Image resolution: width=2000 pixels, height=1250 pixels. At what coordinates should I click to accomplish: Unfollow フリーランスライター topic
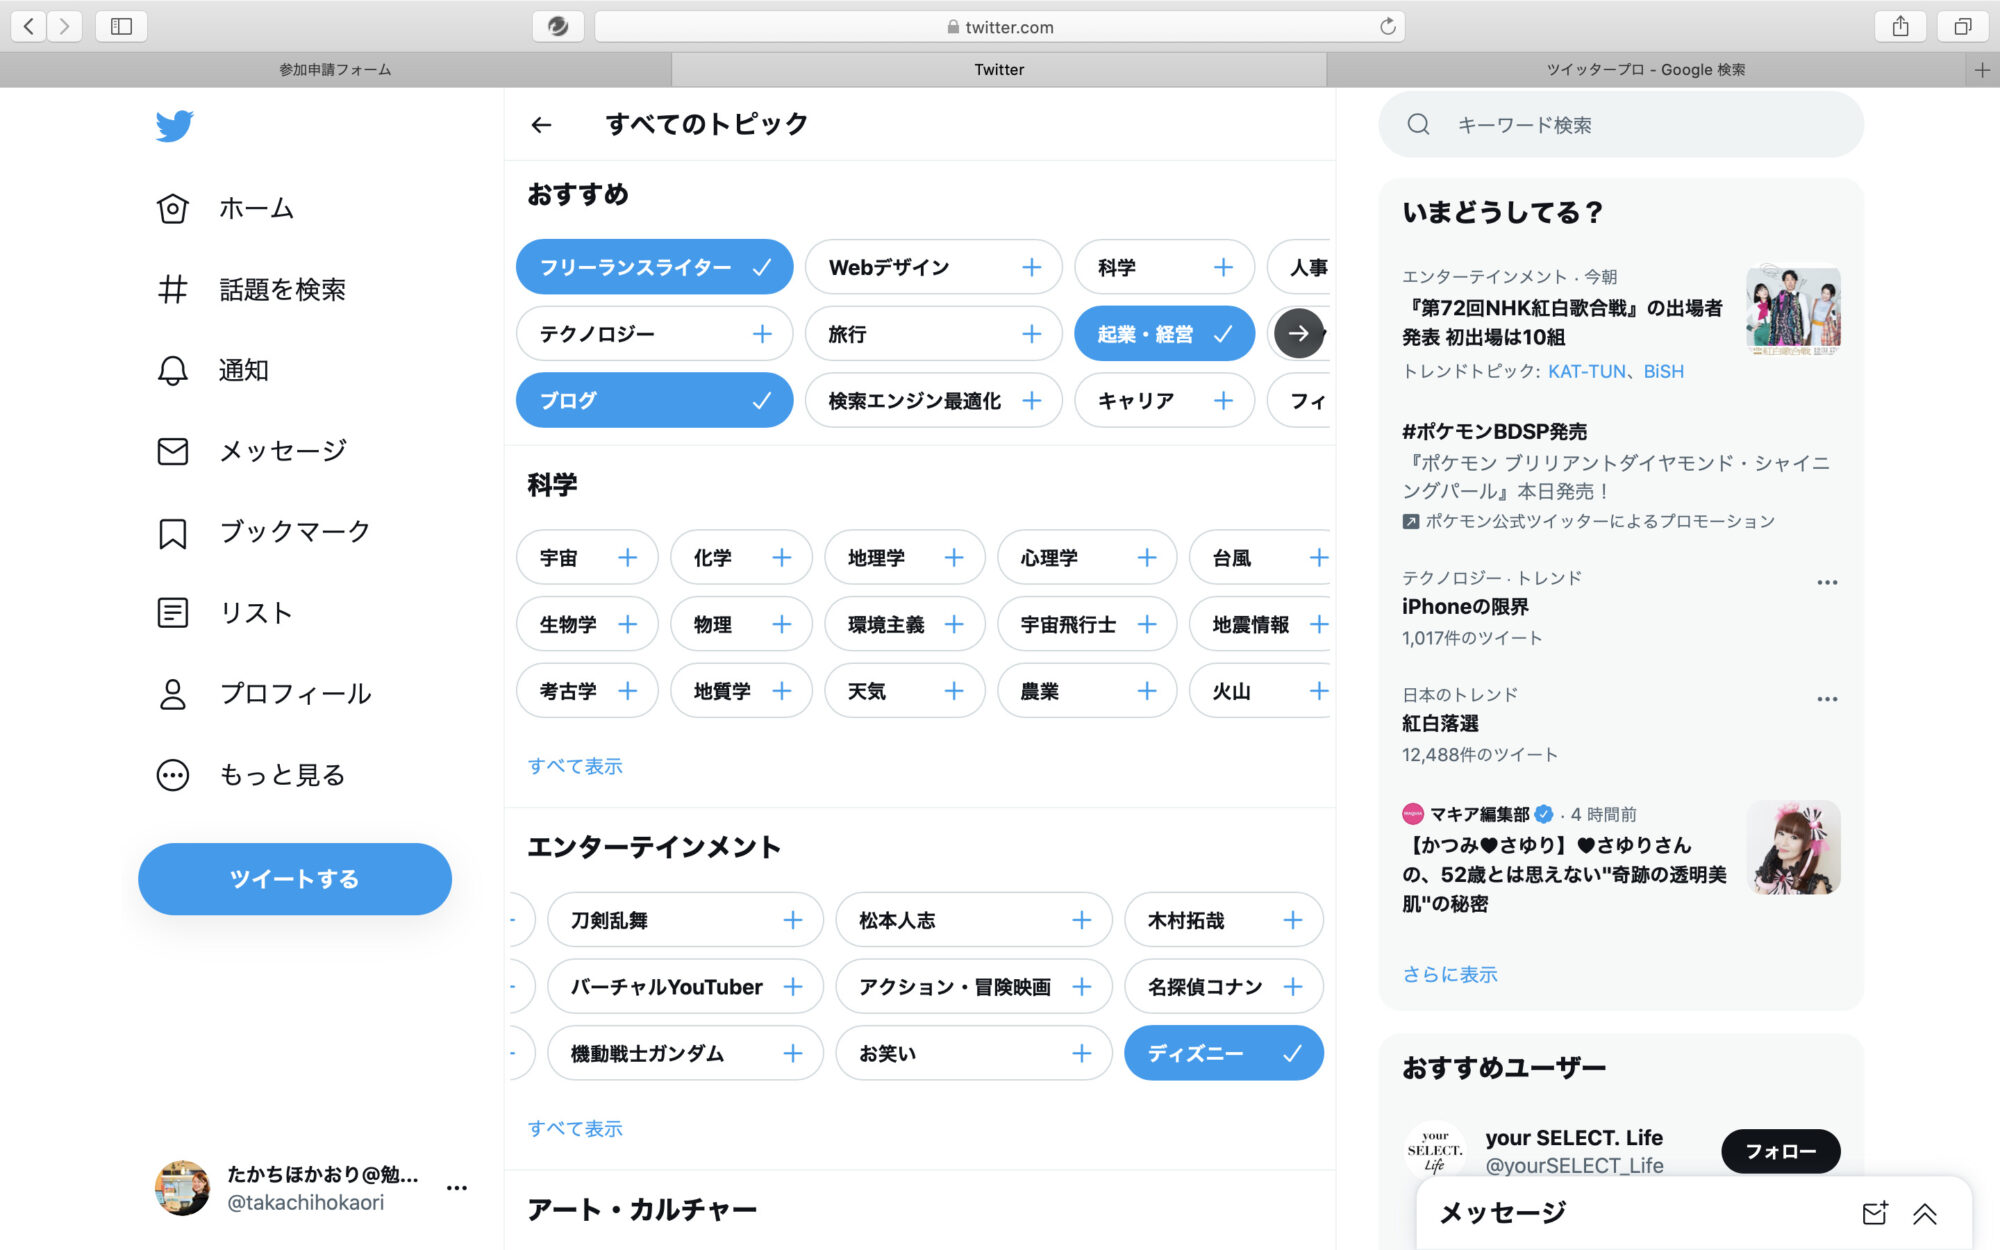655,267
